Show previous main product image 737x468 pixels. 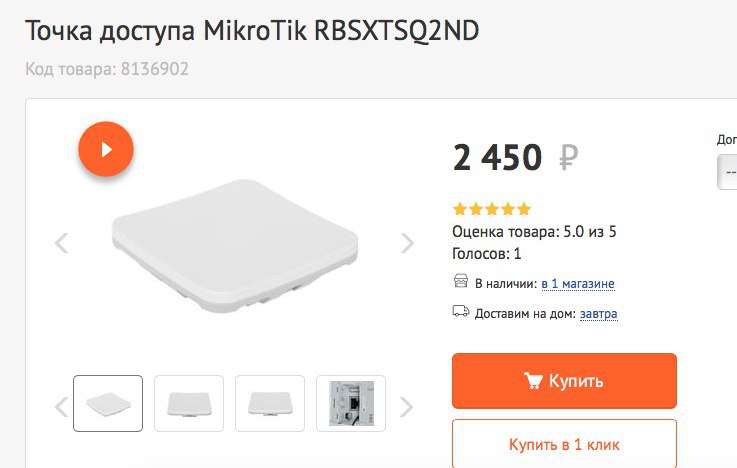coord(62,243)
